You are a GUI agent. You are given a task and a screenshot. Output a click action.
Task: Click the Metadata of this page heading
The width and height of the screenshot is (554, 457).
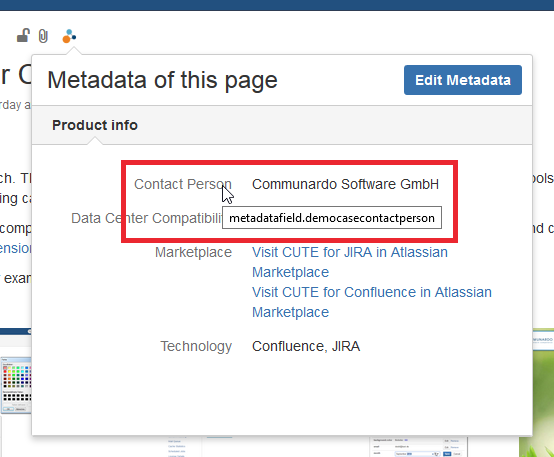point(162,80)
